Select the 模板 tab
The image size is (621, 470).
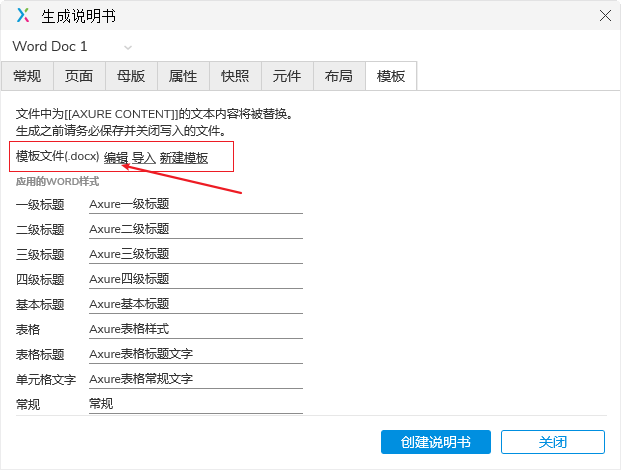[x=391, y=76]
